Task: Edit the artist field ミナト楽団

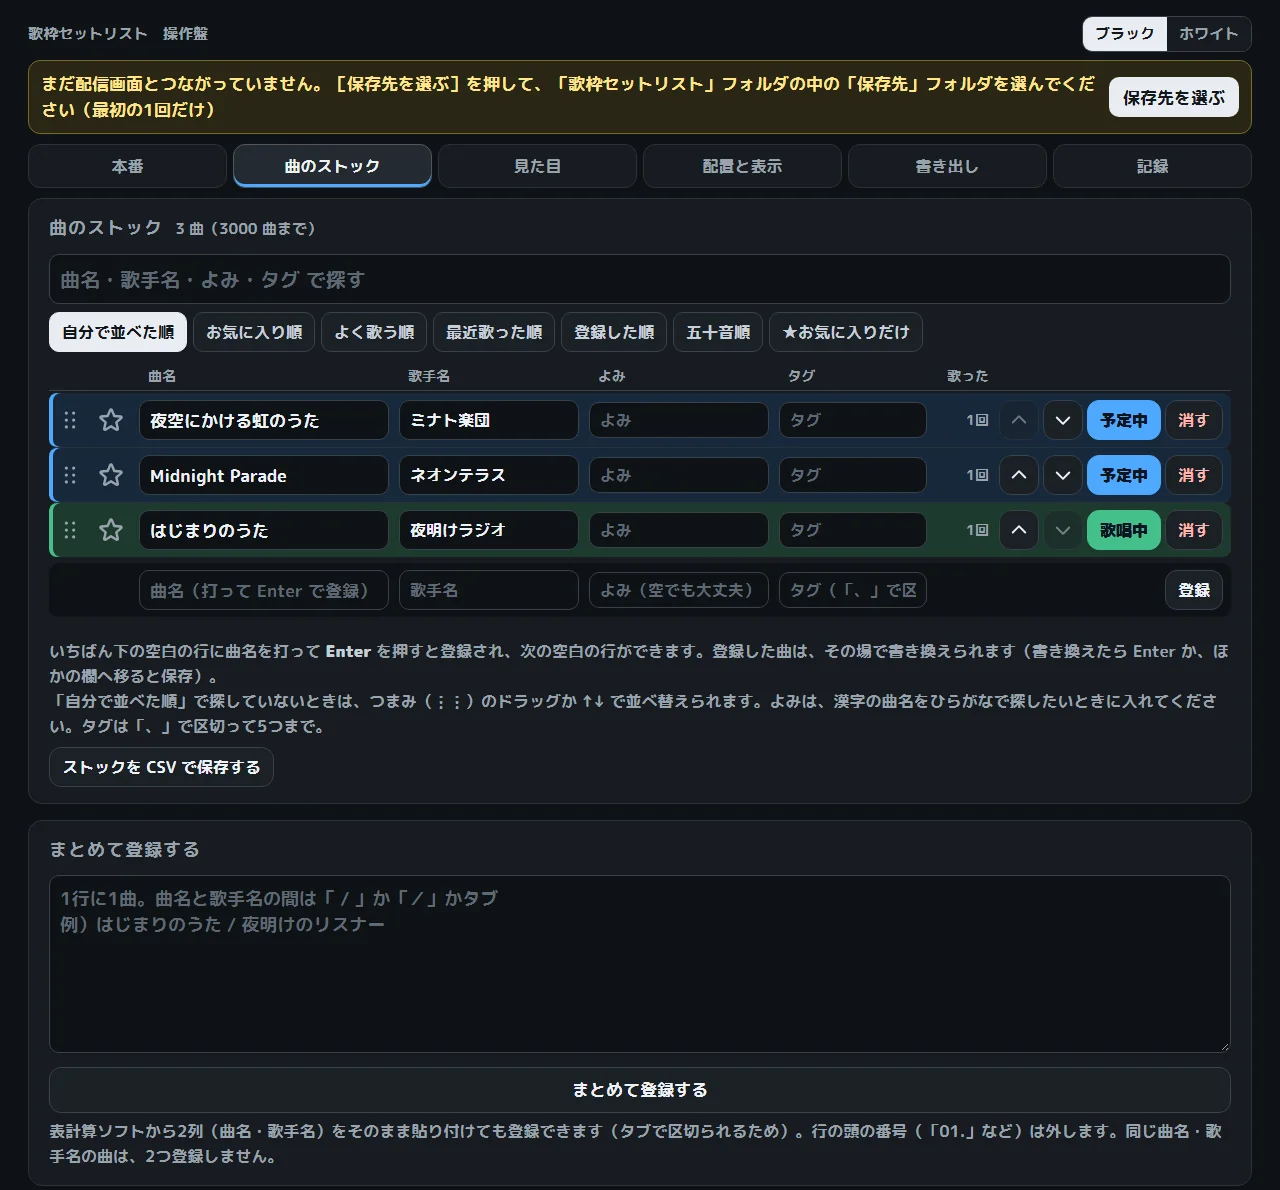Action: tap(489, 420)
